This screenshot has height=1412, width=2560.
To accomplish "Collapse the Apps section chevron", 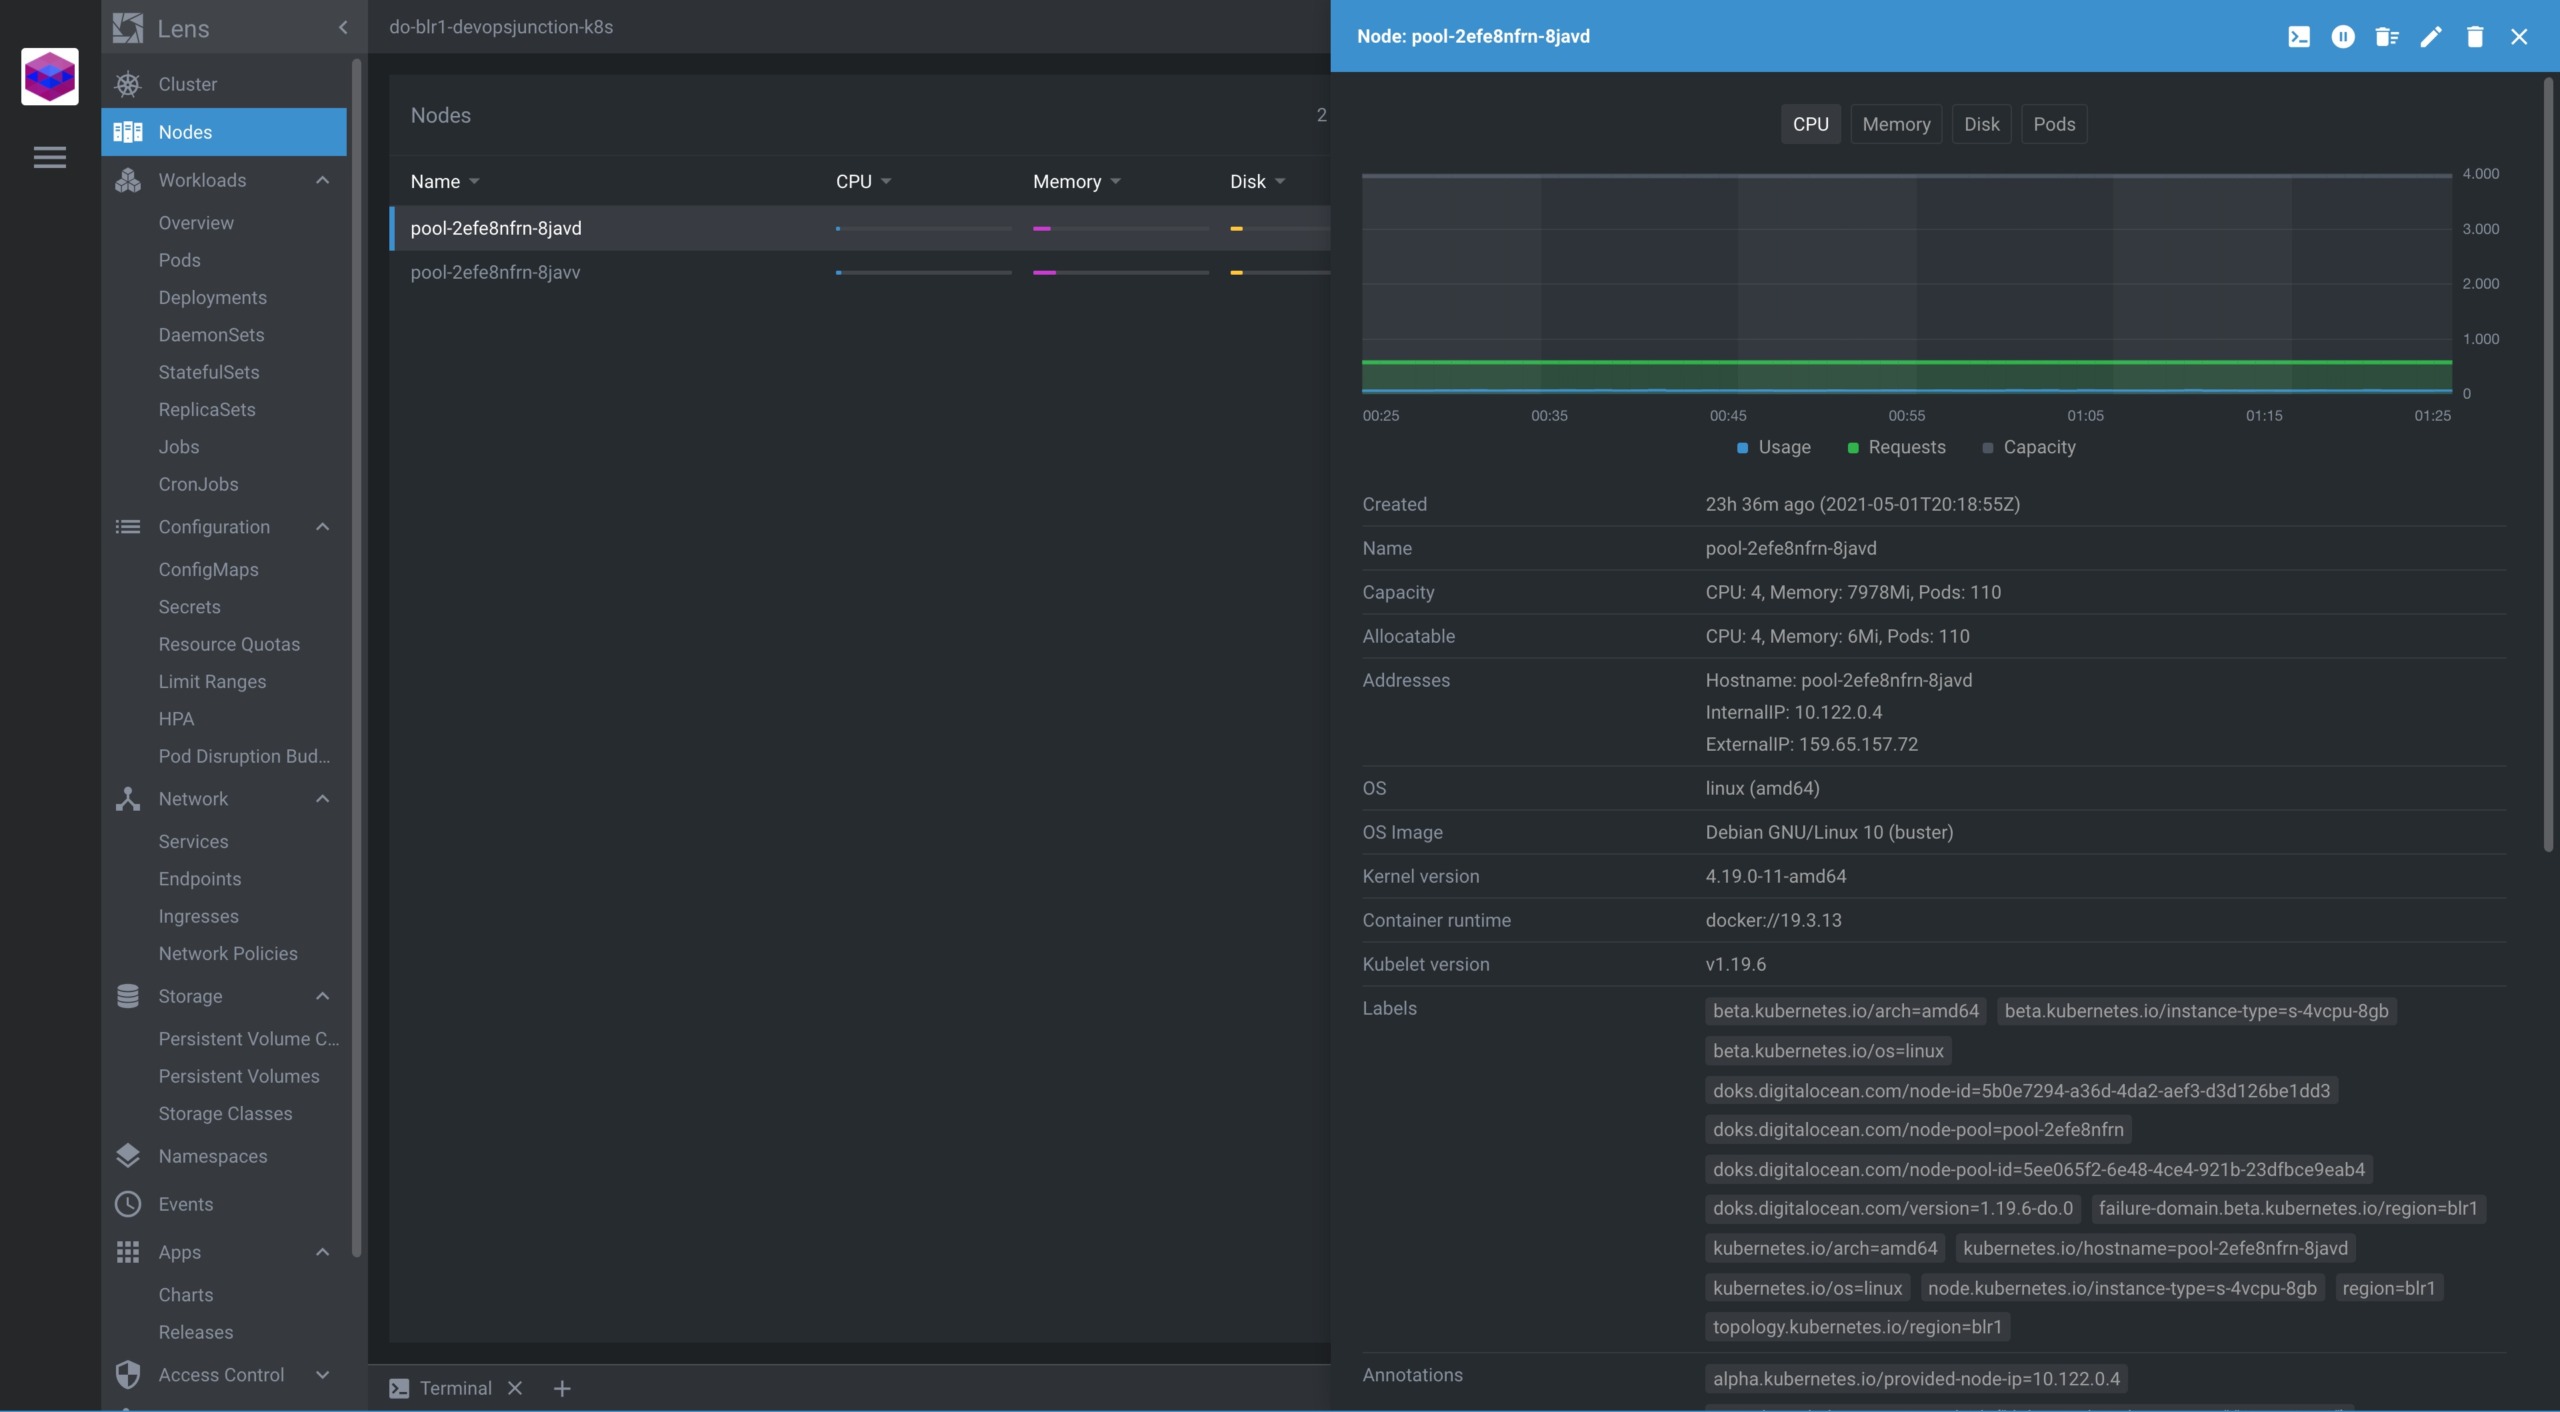I will point(322,1252).
